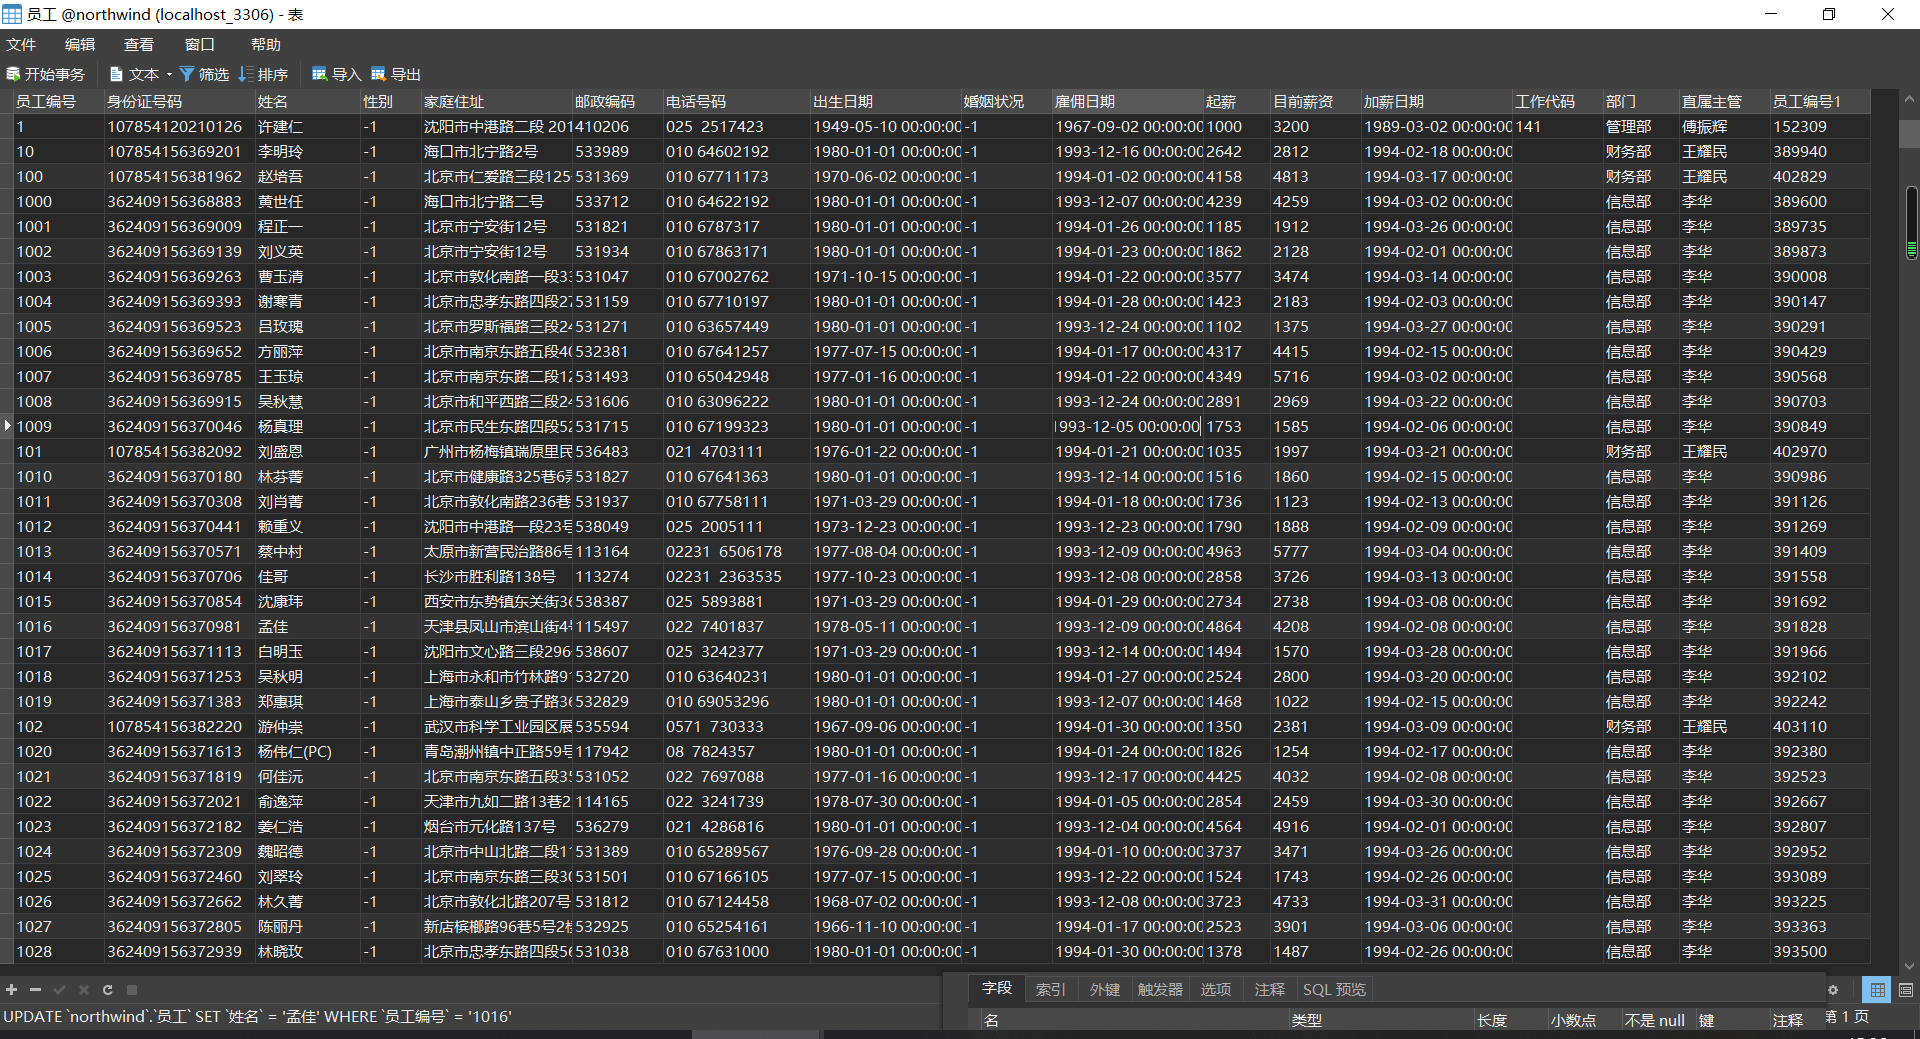Open the 导入 import wizard
Screen dimensions: 1920x1039
[335, 73]
